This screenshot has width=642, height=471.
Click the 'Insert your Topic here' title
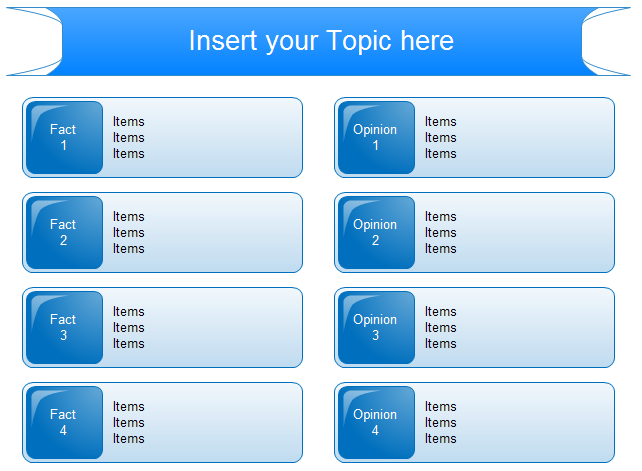click(x=321, y=41)
